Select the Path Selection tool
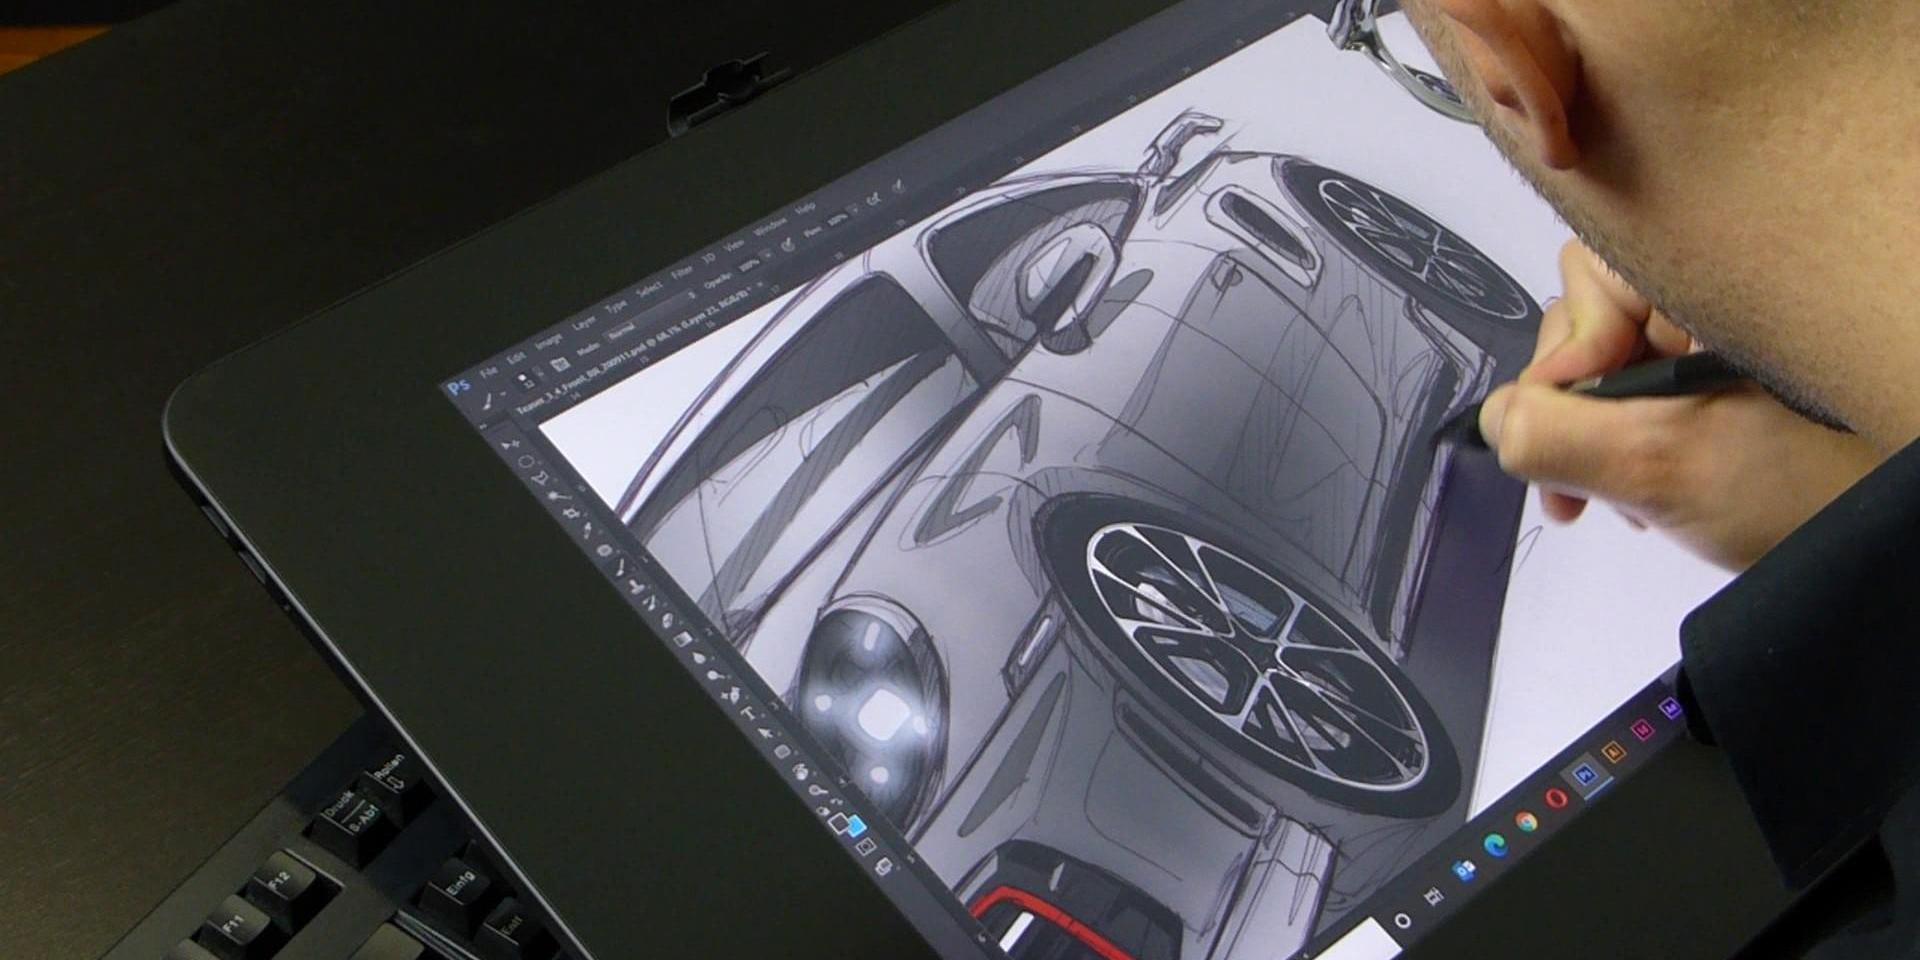 point(765,732)
